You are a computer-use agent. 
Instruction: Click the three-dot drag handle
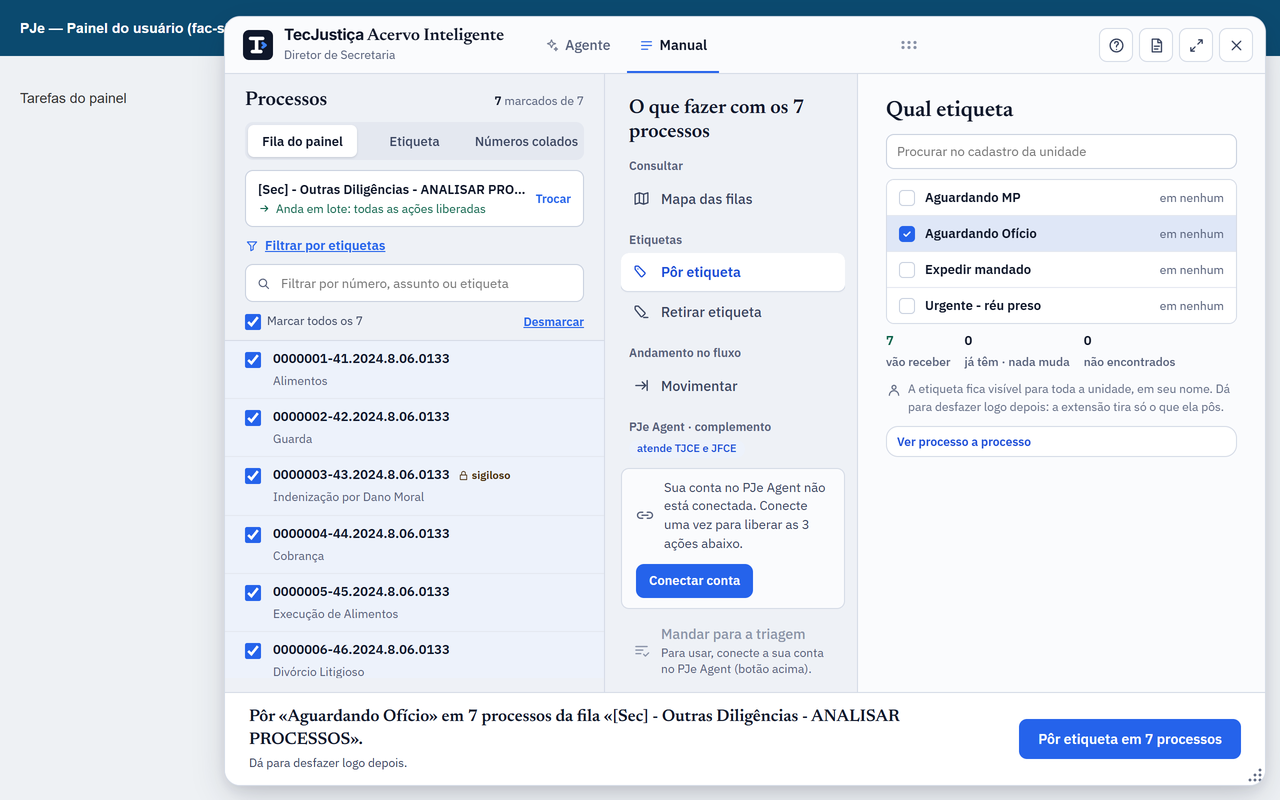point(908,45)
